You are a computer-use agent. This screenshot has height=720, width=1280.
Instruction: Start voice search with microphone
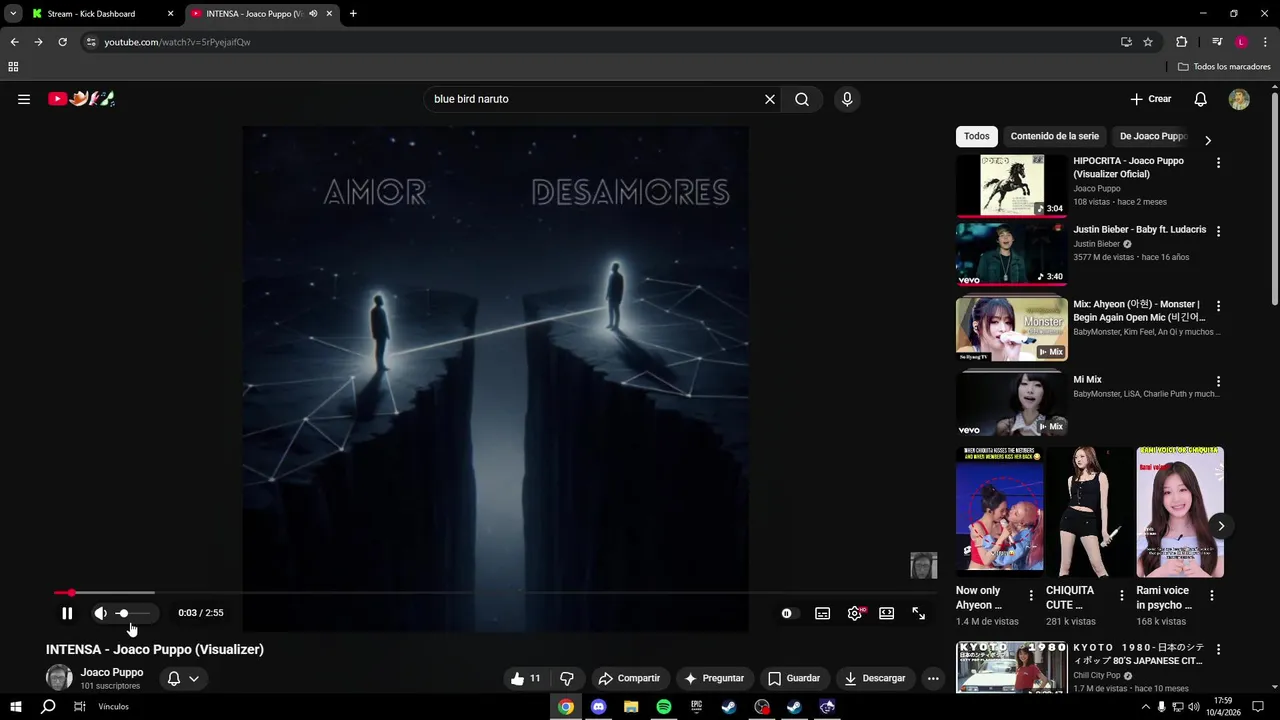(x=847, y=99)
